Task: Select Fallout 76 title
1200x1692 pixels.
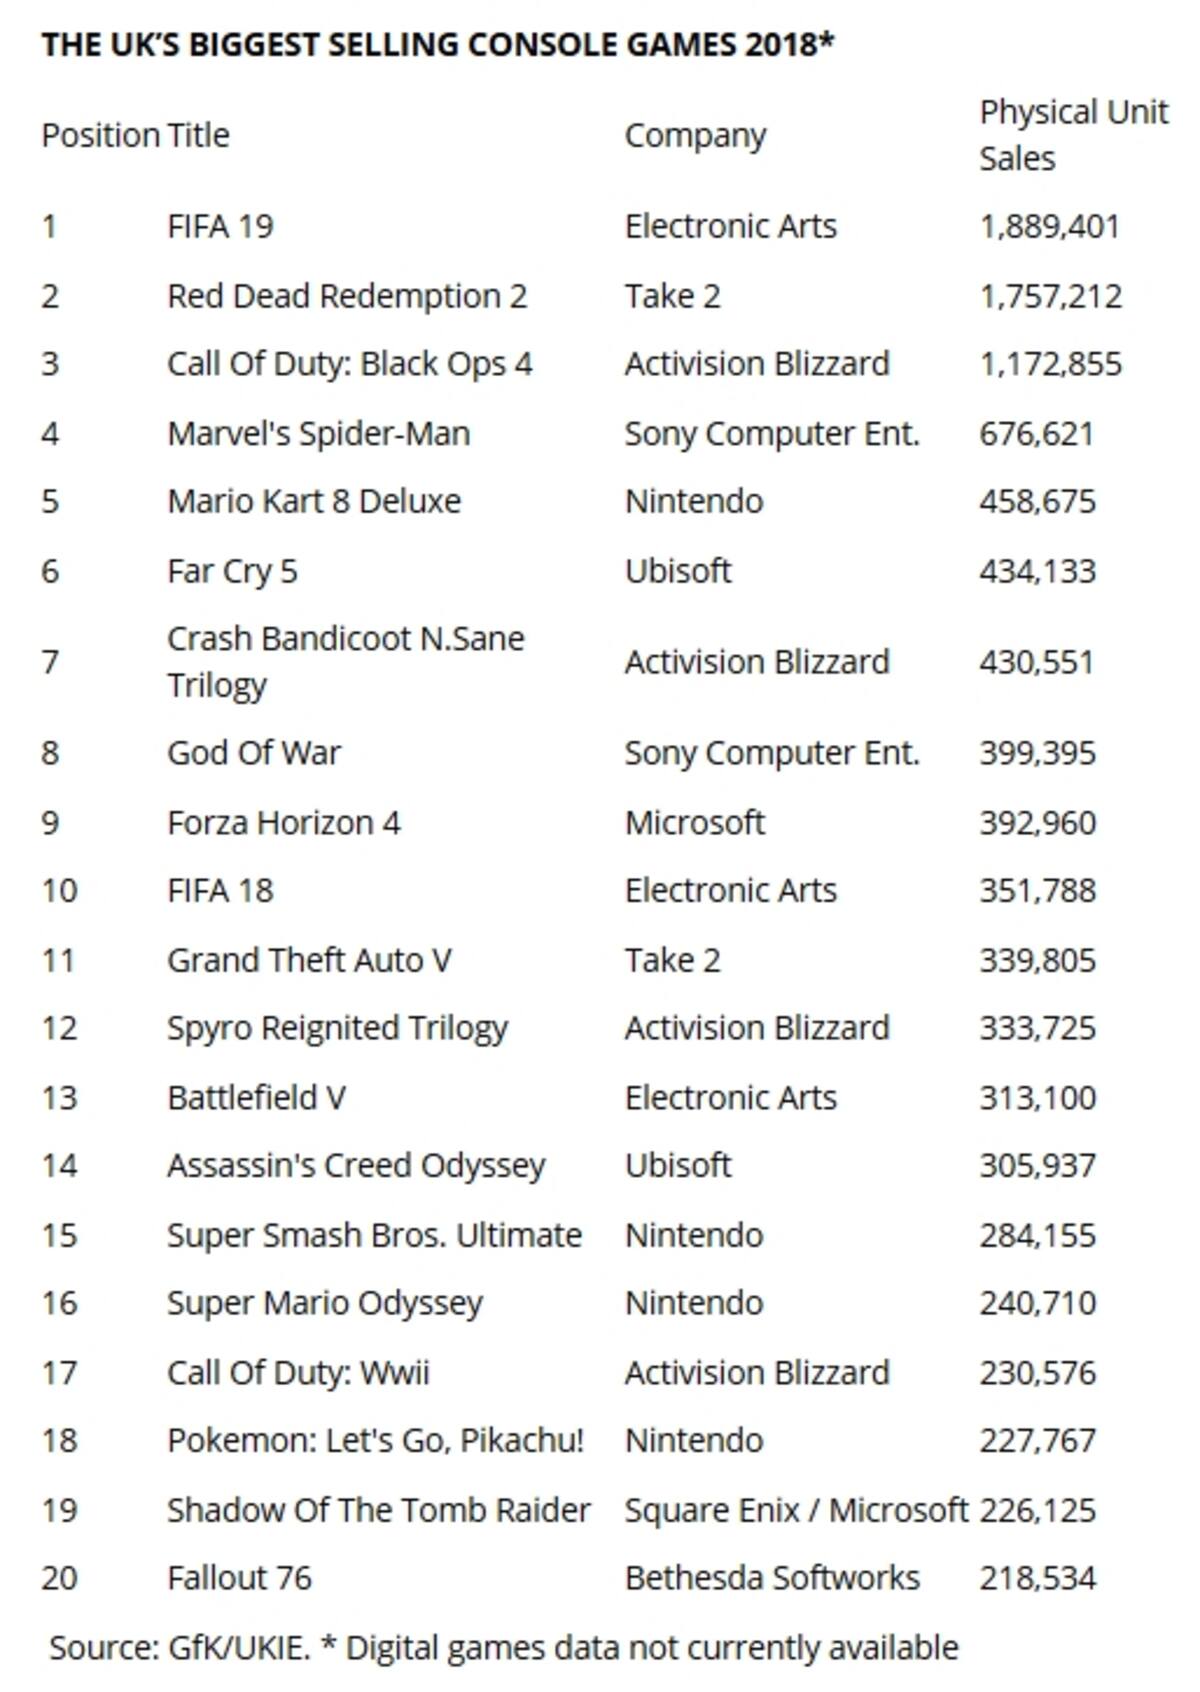Action: (239, 1578)
